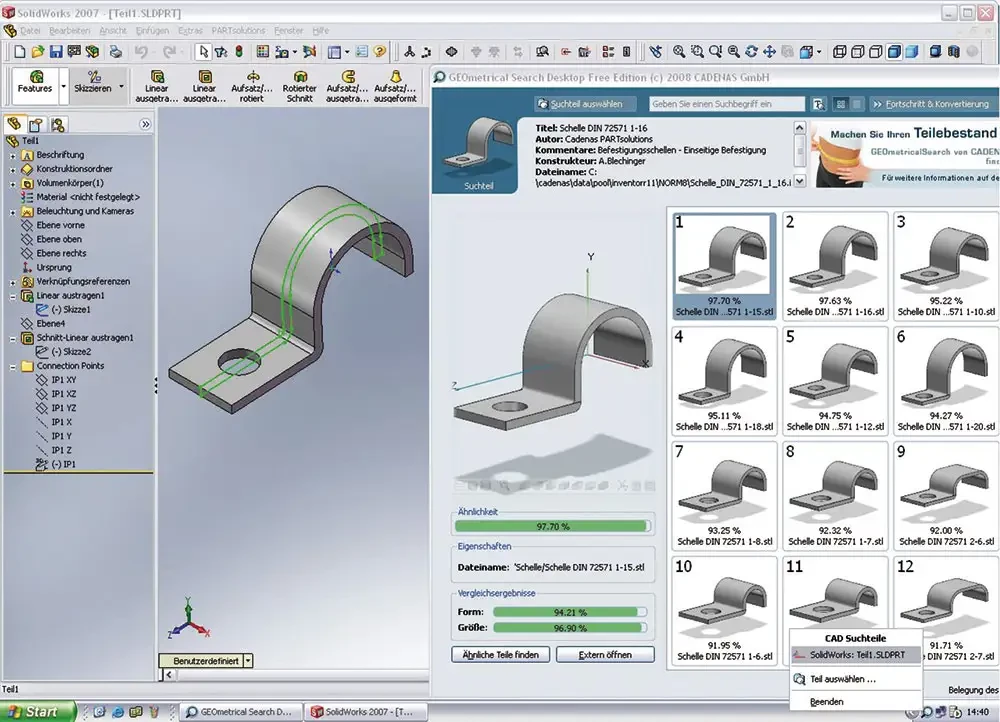Select Shaded with edges display style
Image resolution: width=1000 pixels, height=722 pixels.
(x=894, y=52)
